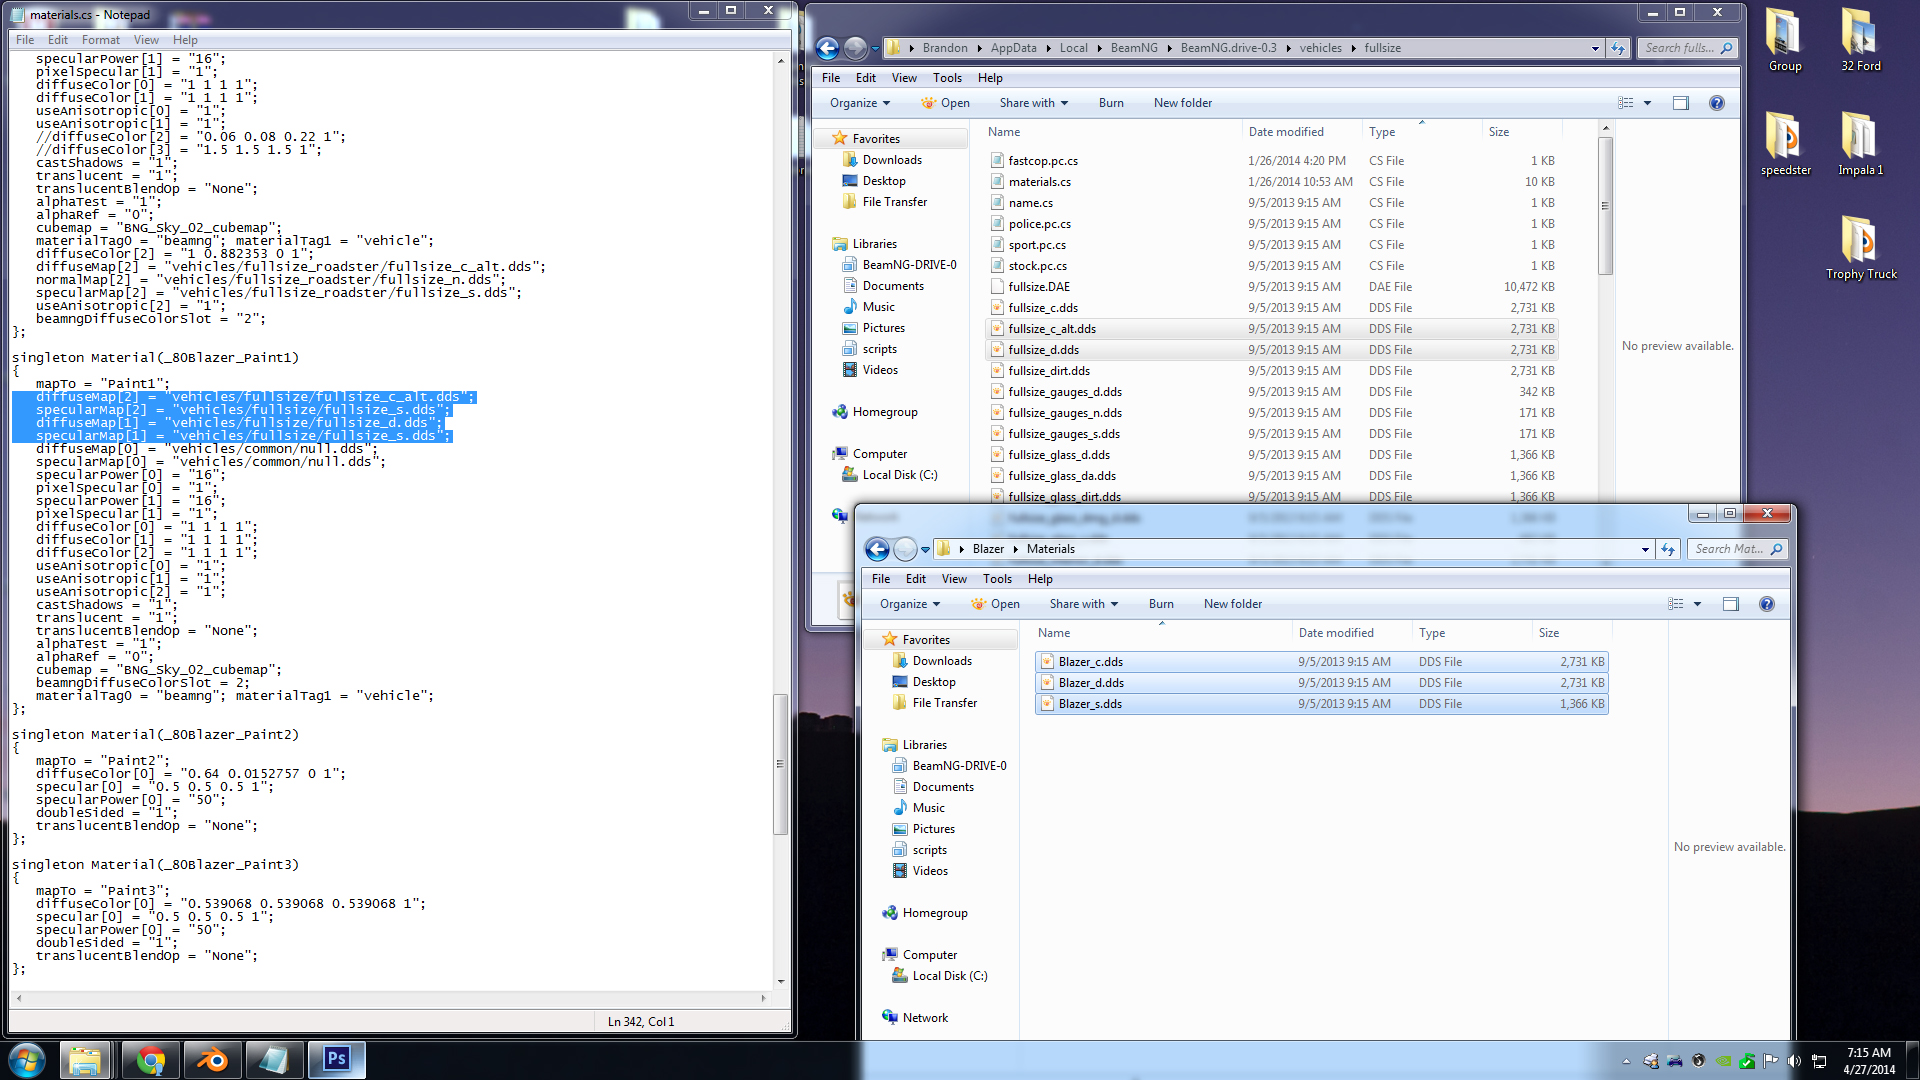Viewport: 1920px width, 1080px height.
Task: Toggle the preview pane in the Materials window
Action: pos(1731,604)
